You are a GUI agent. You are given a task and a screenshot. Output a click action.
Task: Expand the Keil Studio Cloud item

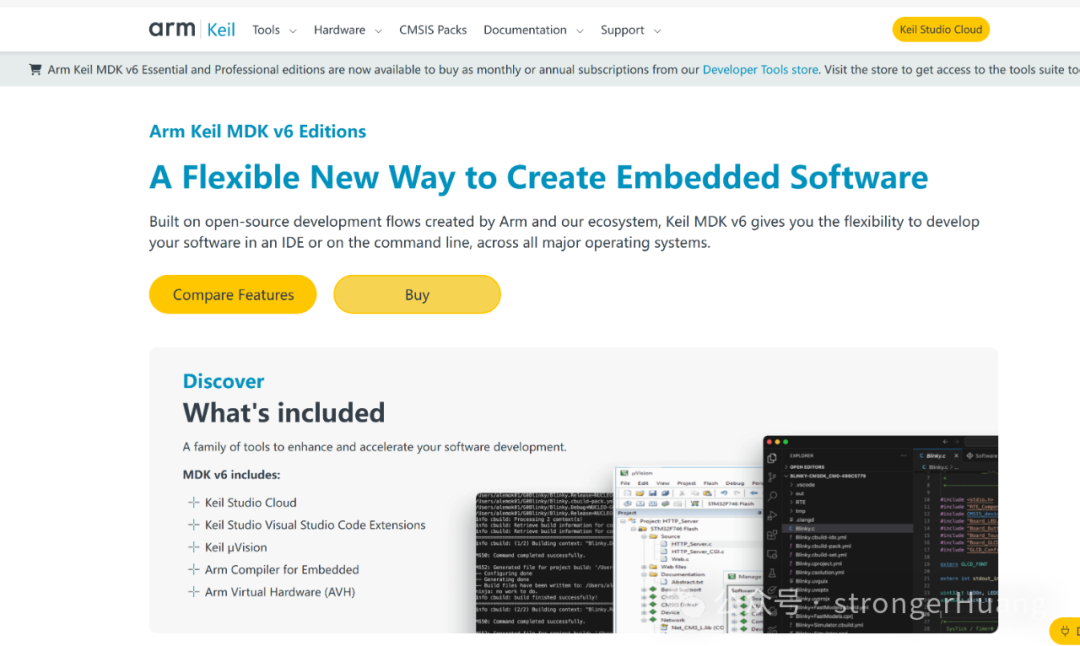(x=250, y=503)
